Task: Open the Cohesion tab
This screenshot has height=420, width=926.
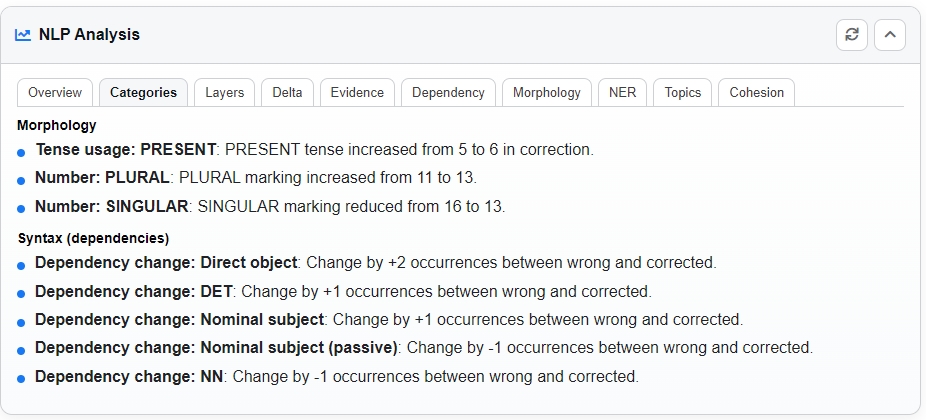Action: (x=756, y=92)
